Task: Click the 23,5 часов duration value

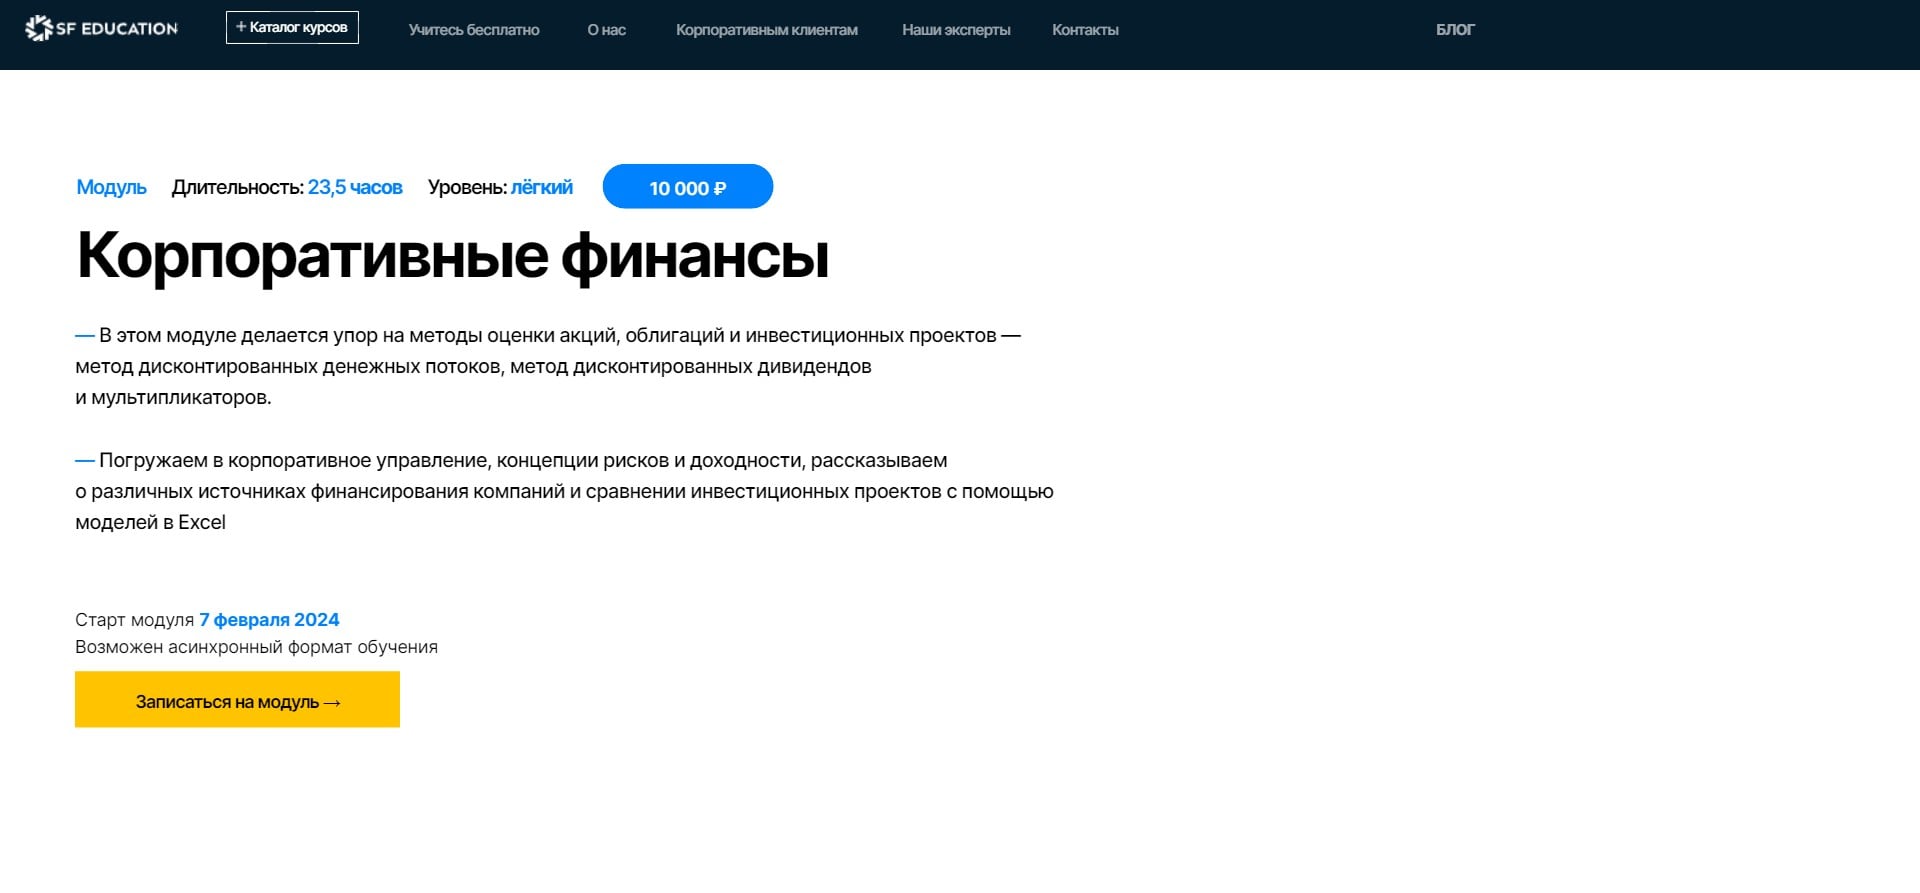Action: pyautogui.click(x=355, y=187)
